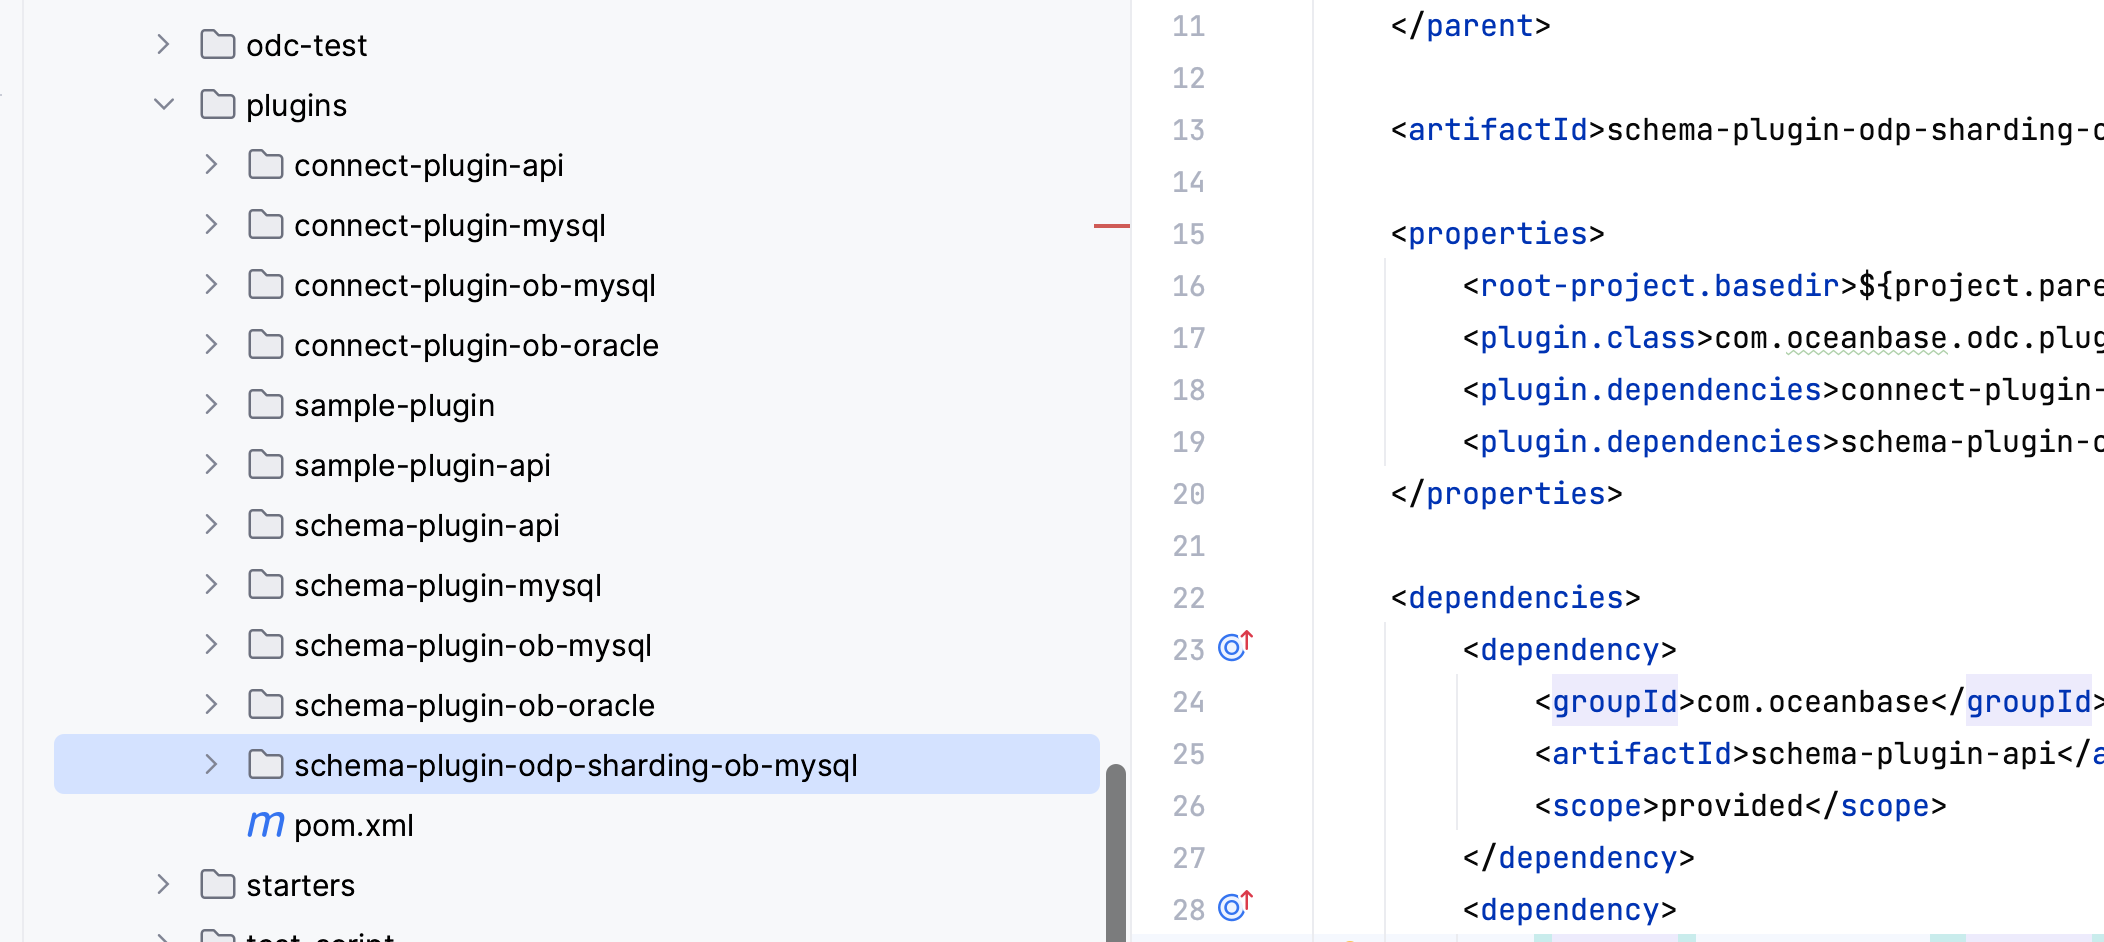The width and height of the screenshot is (2104, 942).
Task: Select the odc-test tree item label
Action: (x=306, y=46)
